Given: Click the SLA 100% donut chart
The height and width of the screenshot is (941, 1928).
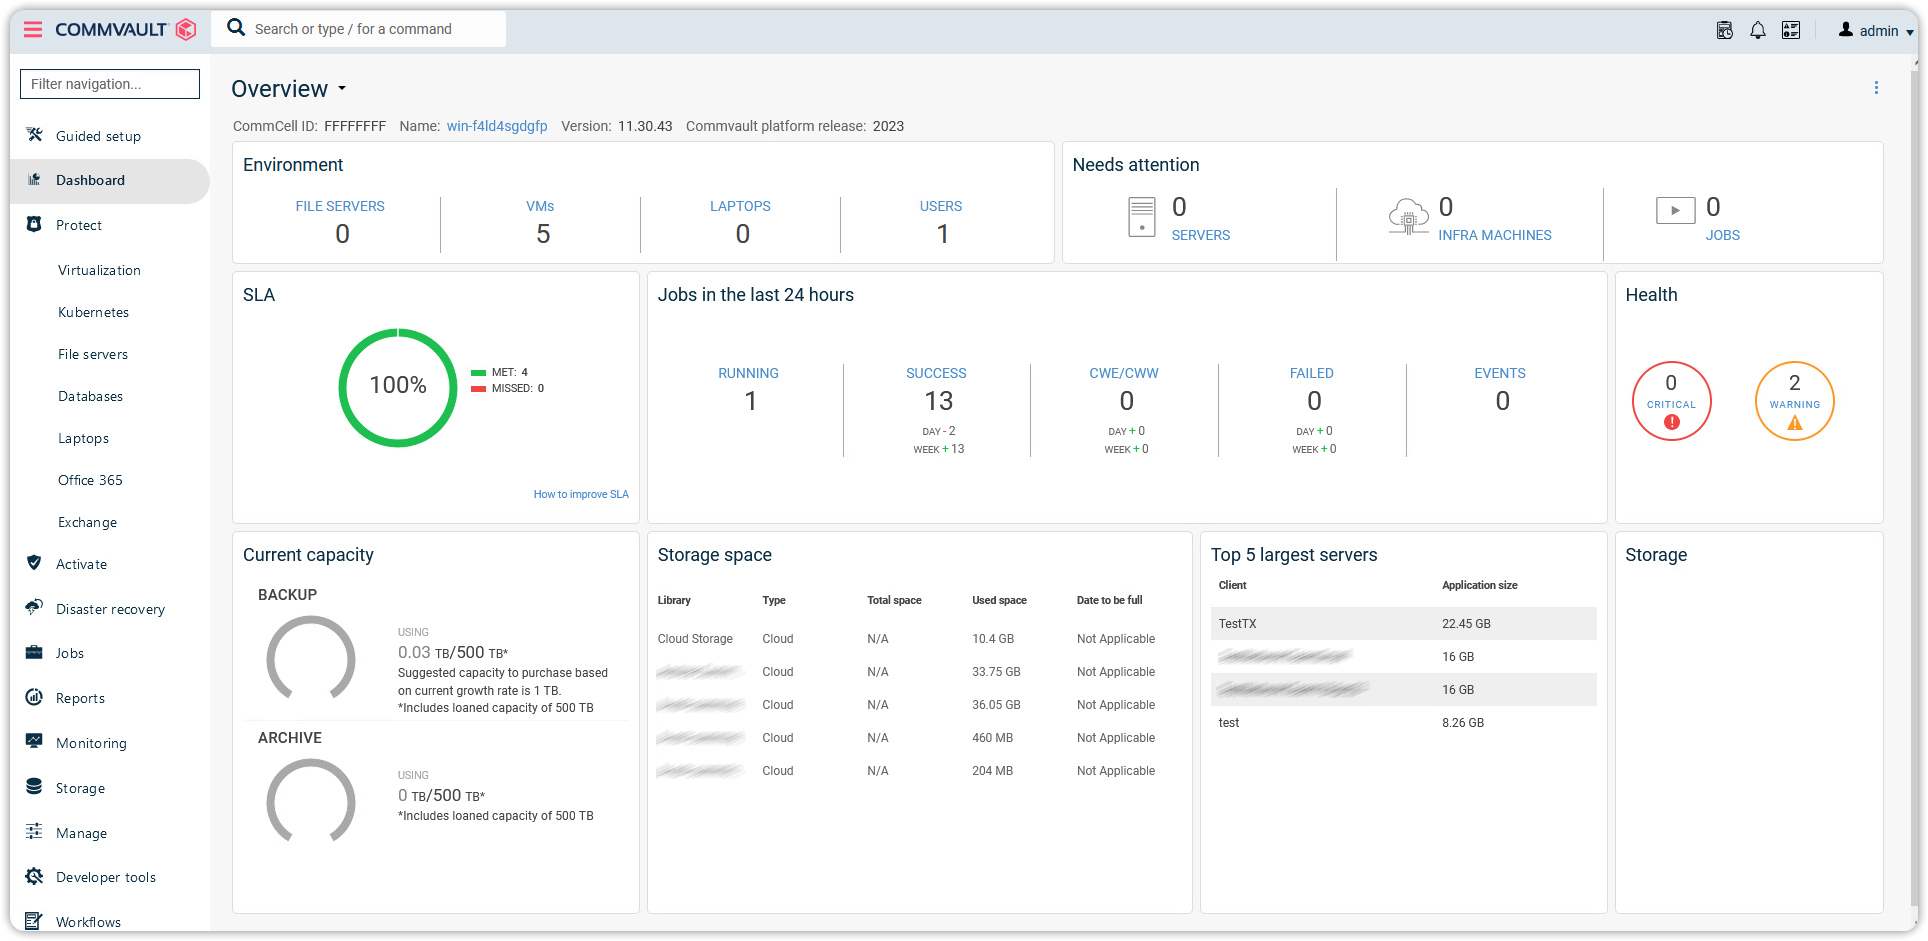Looking at the screenshot, I should [398, 387].
